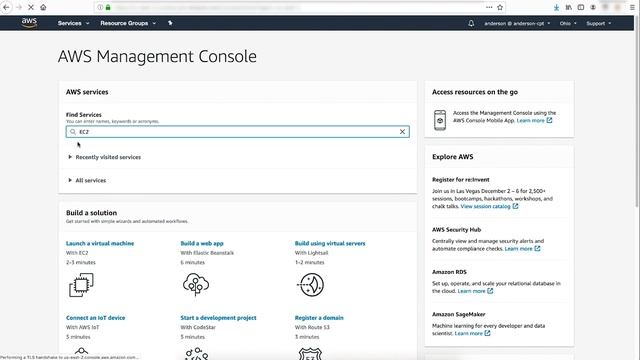Open Launch a virtual machine link
Viewport: 640px width, 360px height.
click(x=100, y=243)
